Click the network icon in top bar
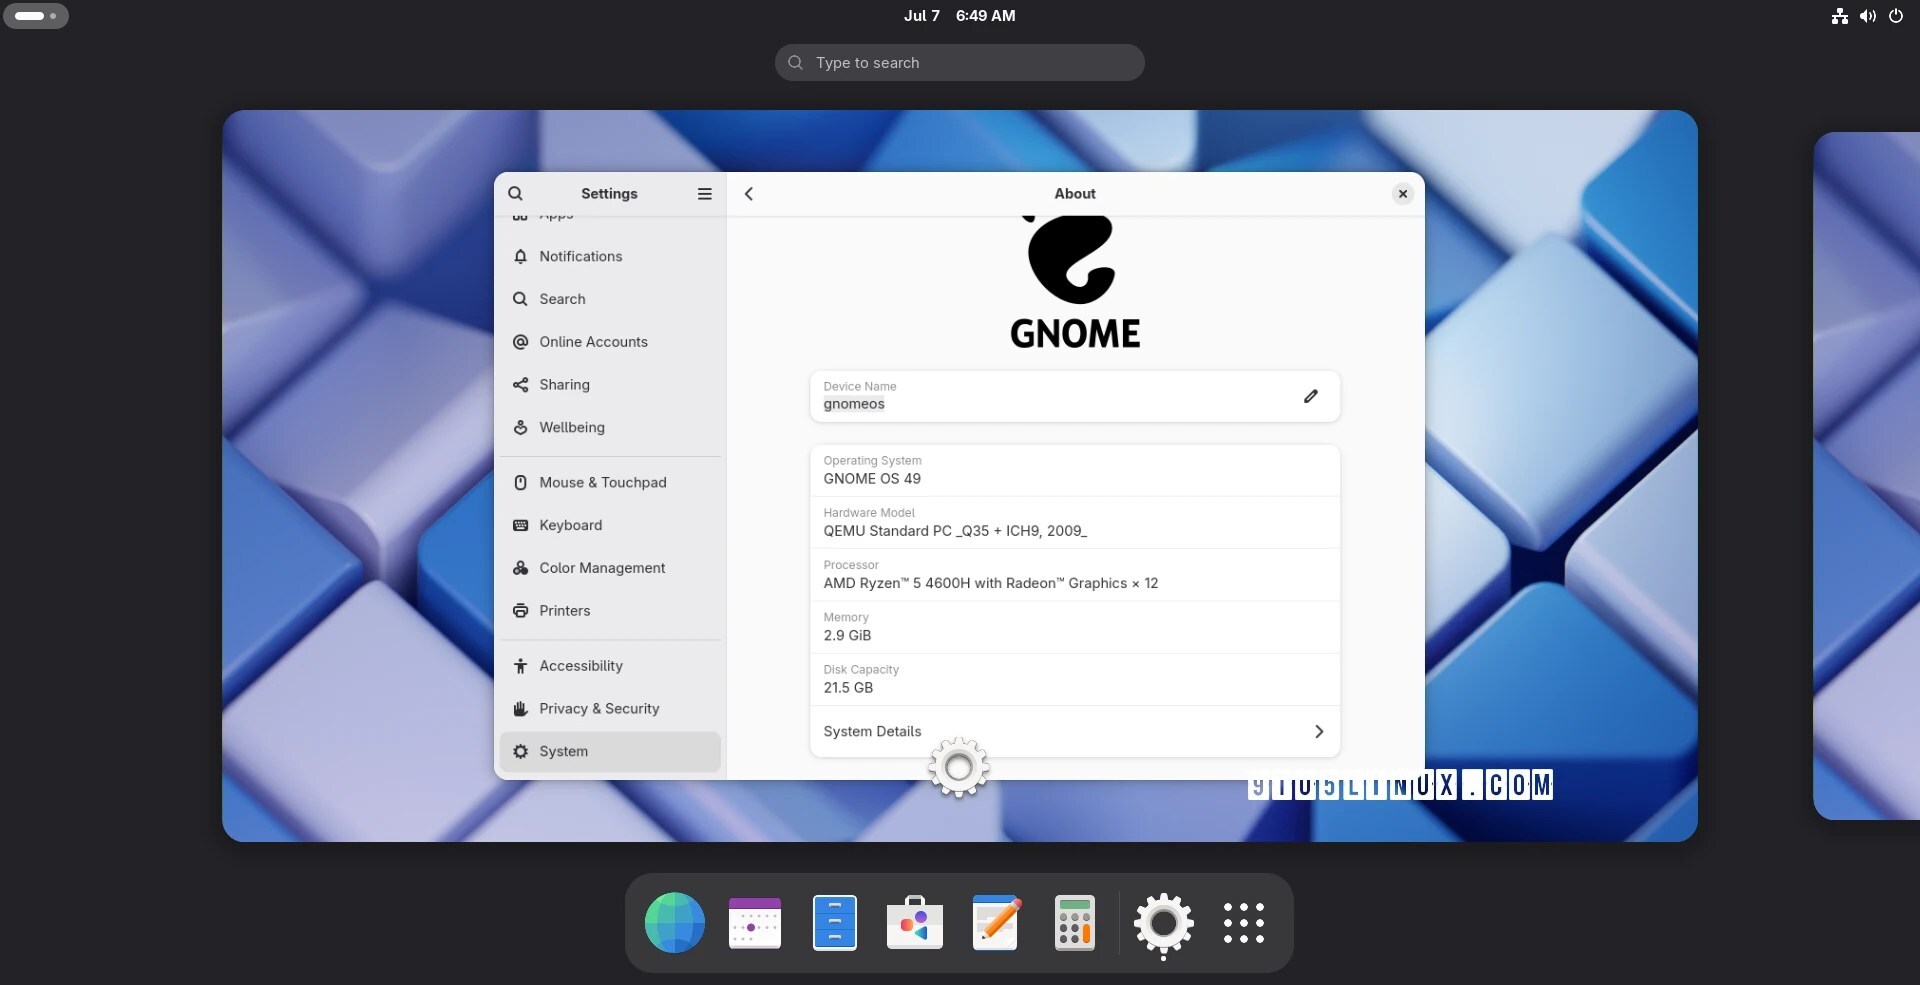The image size is (1920, 985). [1839, 16]
